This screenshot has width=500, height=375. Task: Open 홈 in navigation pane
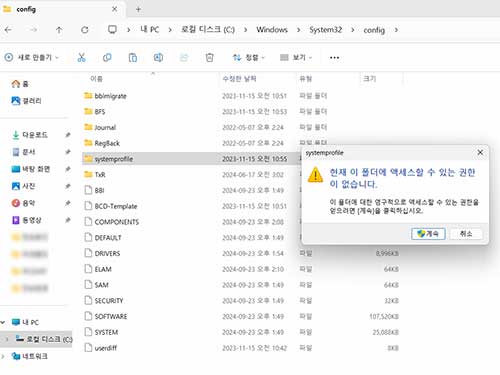point(20,84)
